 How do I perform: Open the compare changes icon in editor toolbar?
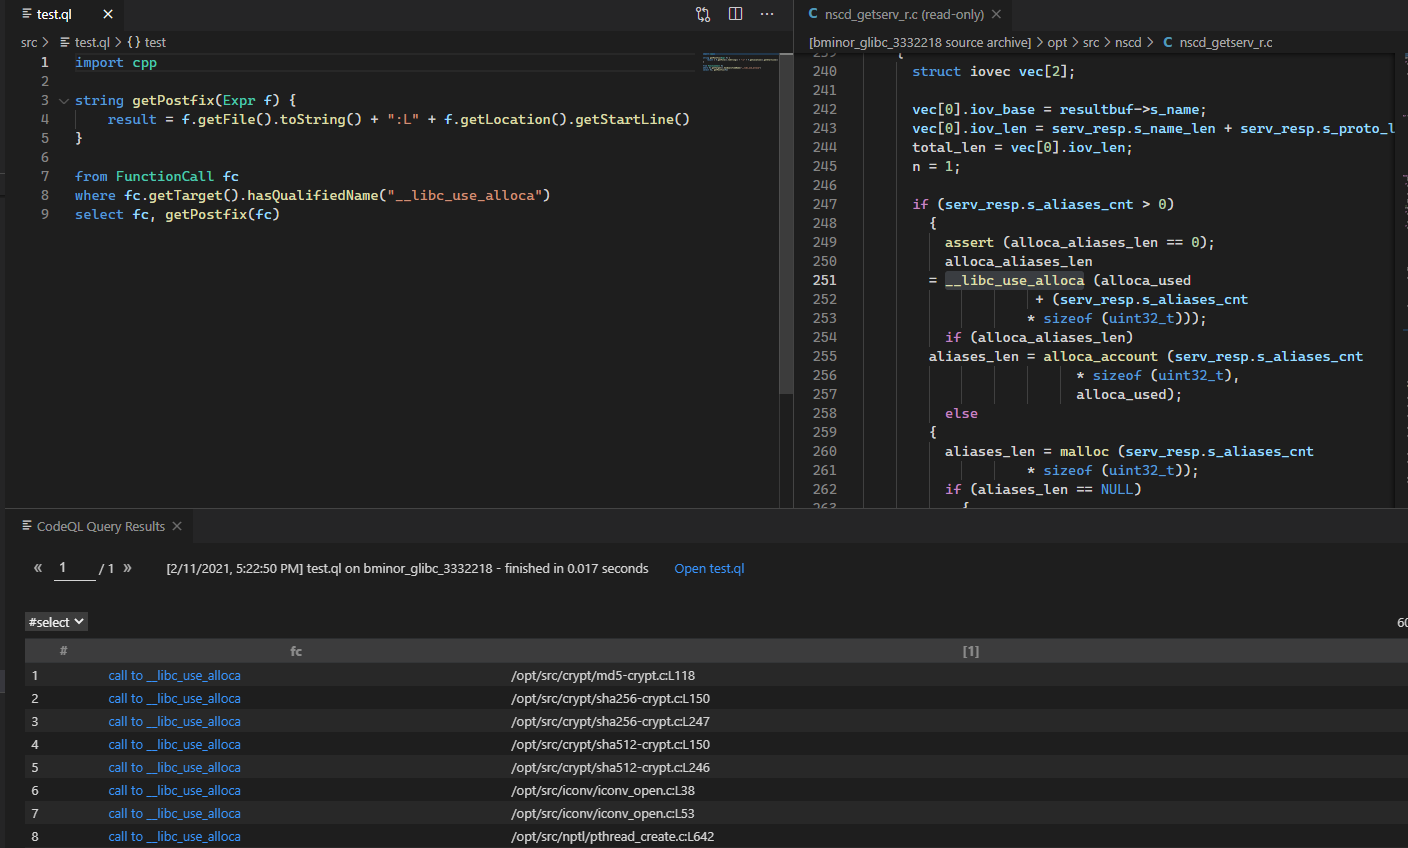[x=703, y=14]
